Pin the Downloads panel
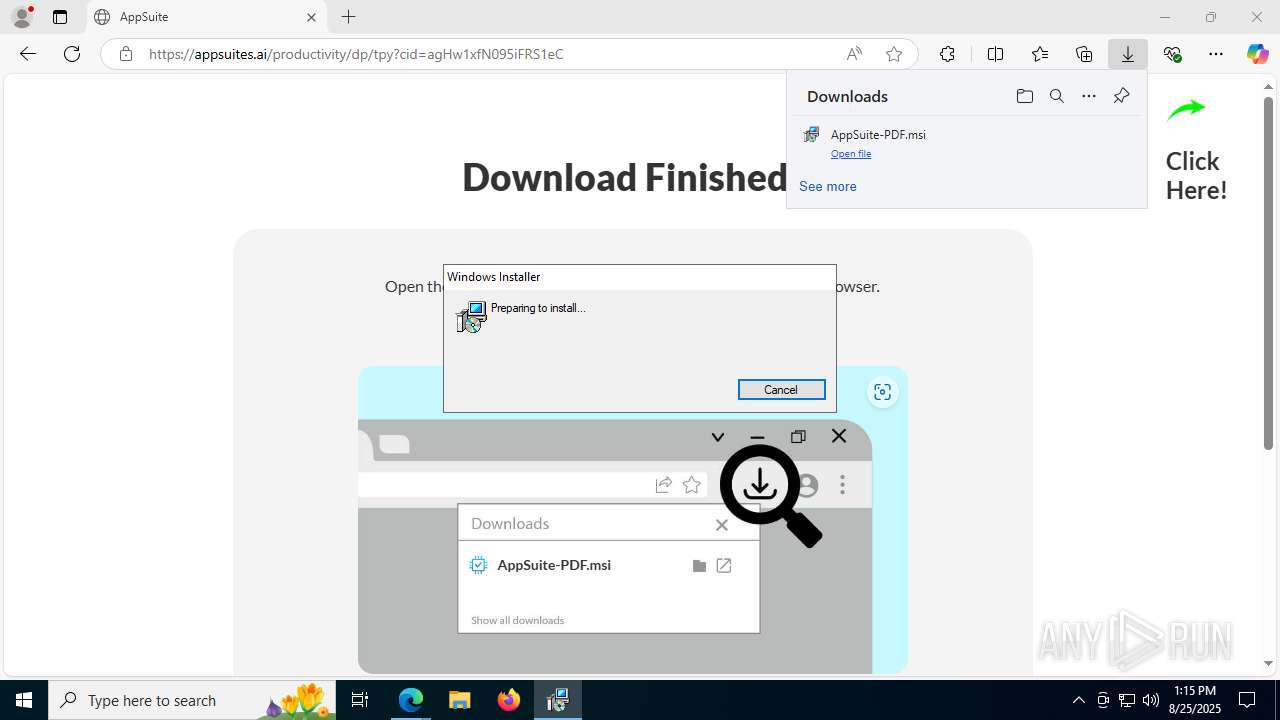 (x=1121, y=96)
